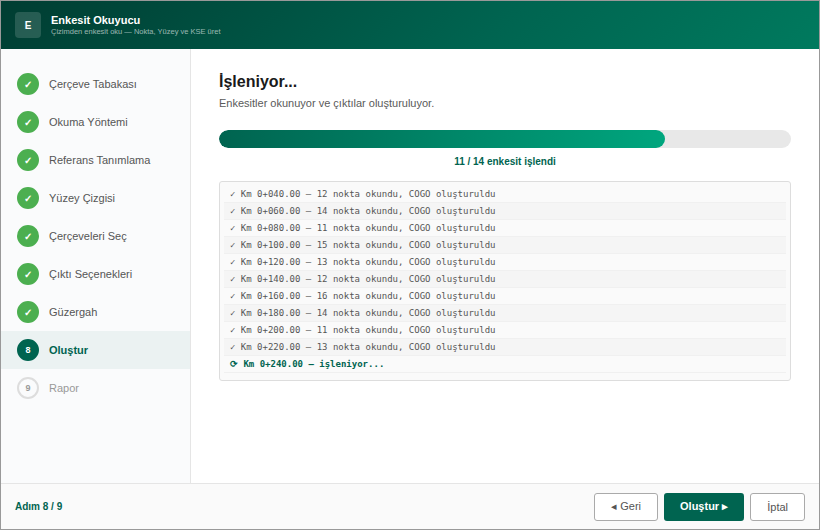Click the green Oluştur button

click(x=703, y=506)
